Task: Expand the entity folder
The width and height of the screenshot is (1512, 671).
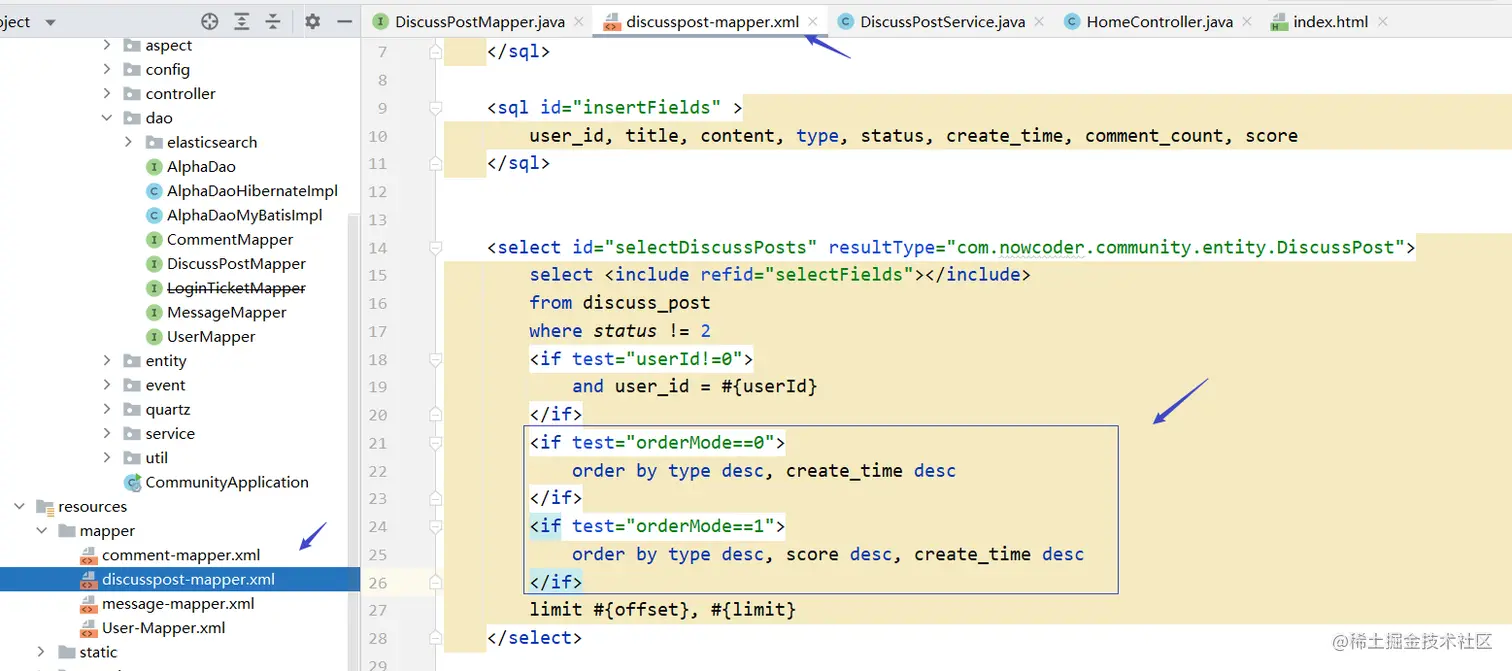Action: pos(107,361)
